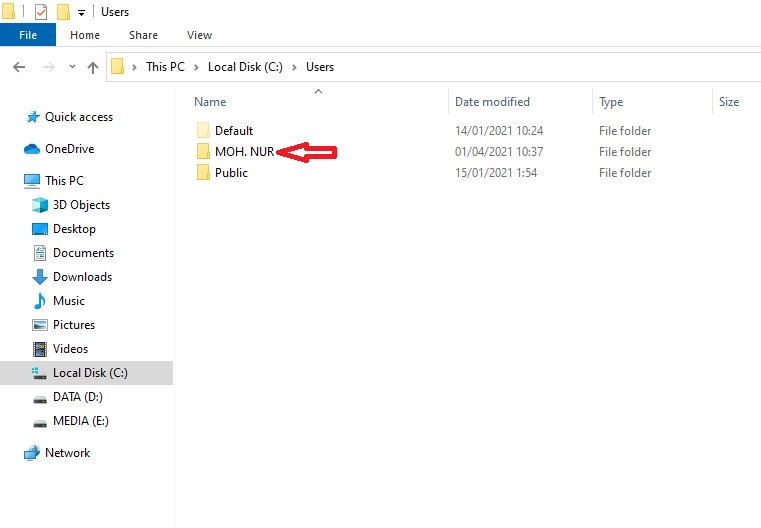Click the New folder icon in title bar
The image size is (761, 528).
pyautogui.click(x=63, y=12)
